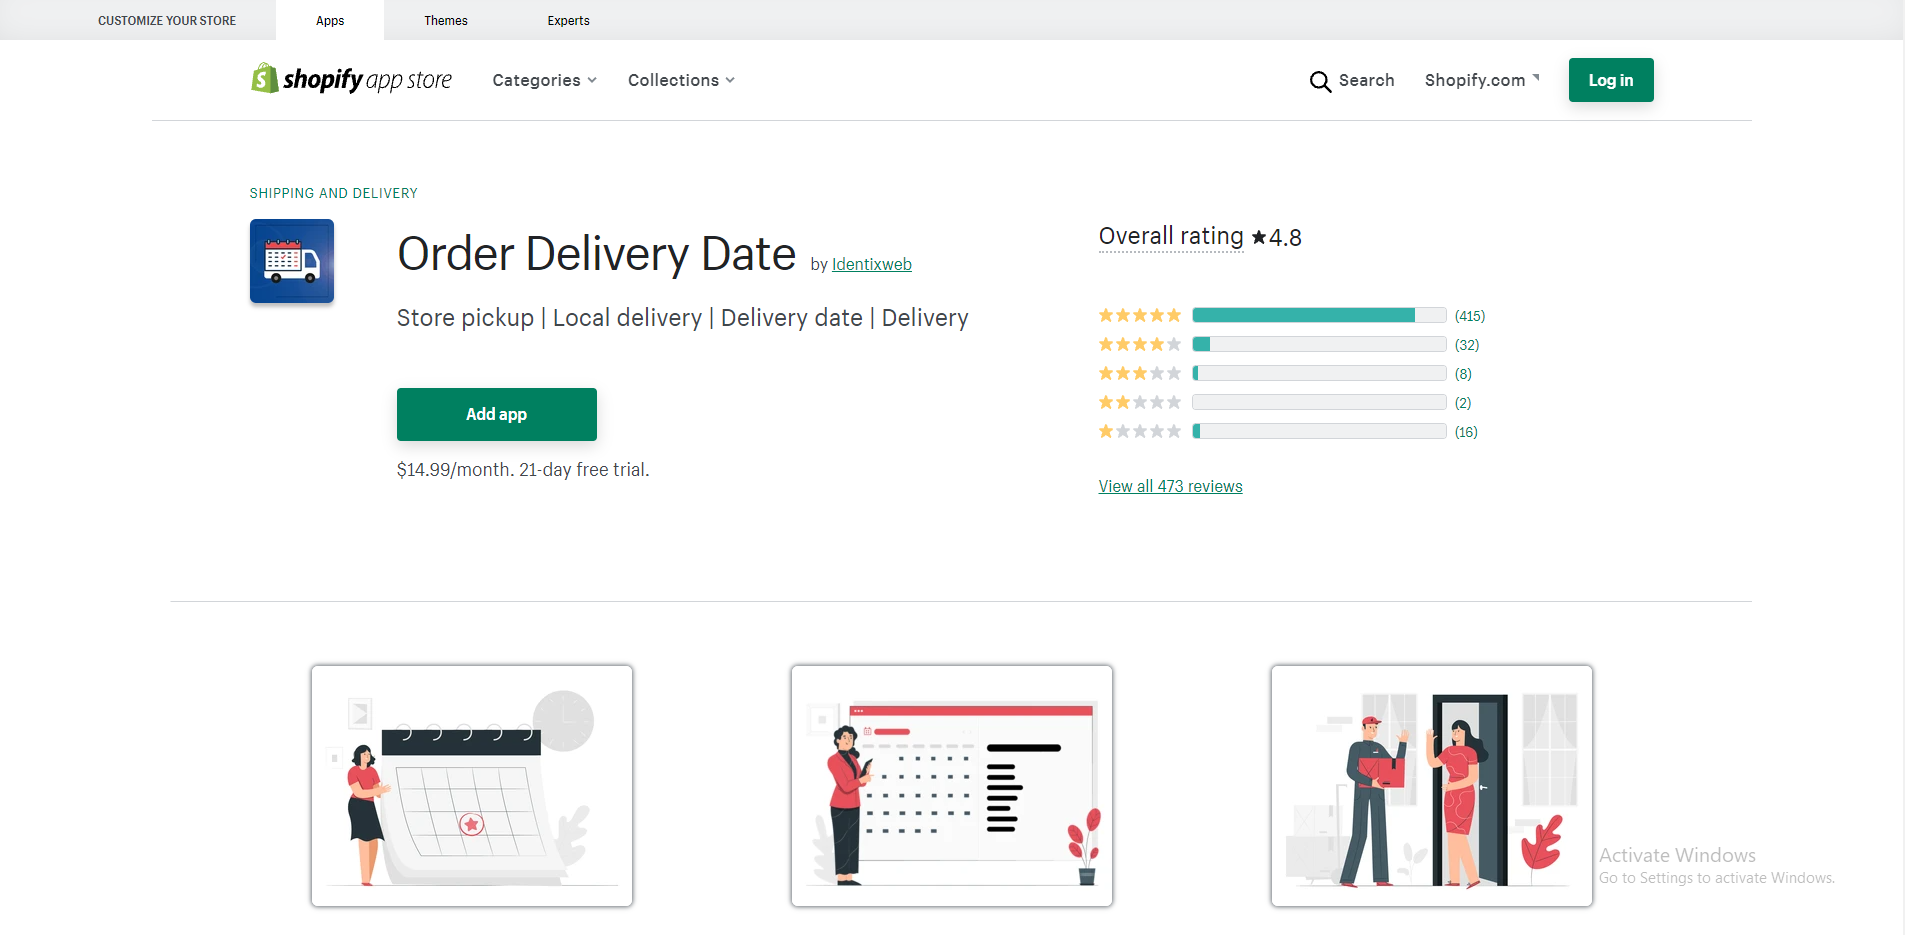
Task: Click the 4-star row star icons
Action: click(x=1139, y=343)
